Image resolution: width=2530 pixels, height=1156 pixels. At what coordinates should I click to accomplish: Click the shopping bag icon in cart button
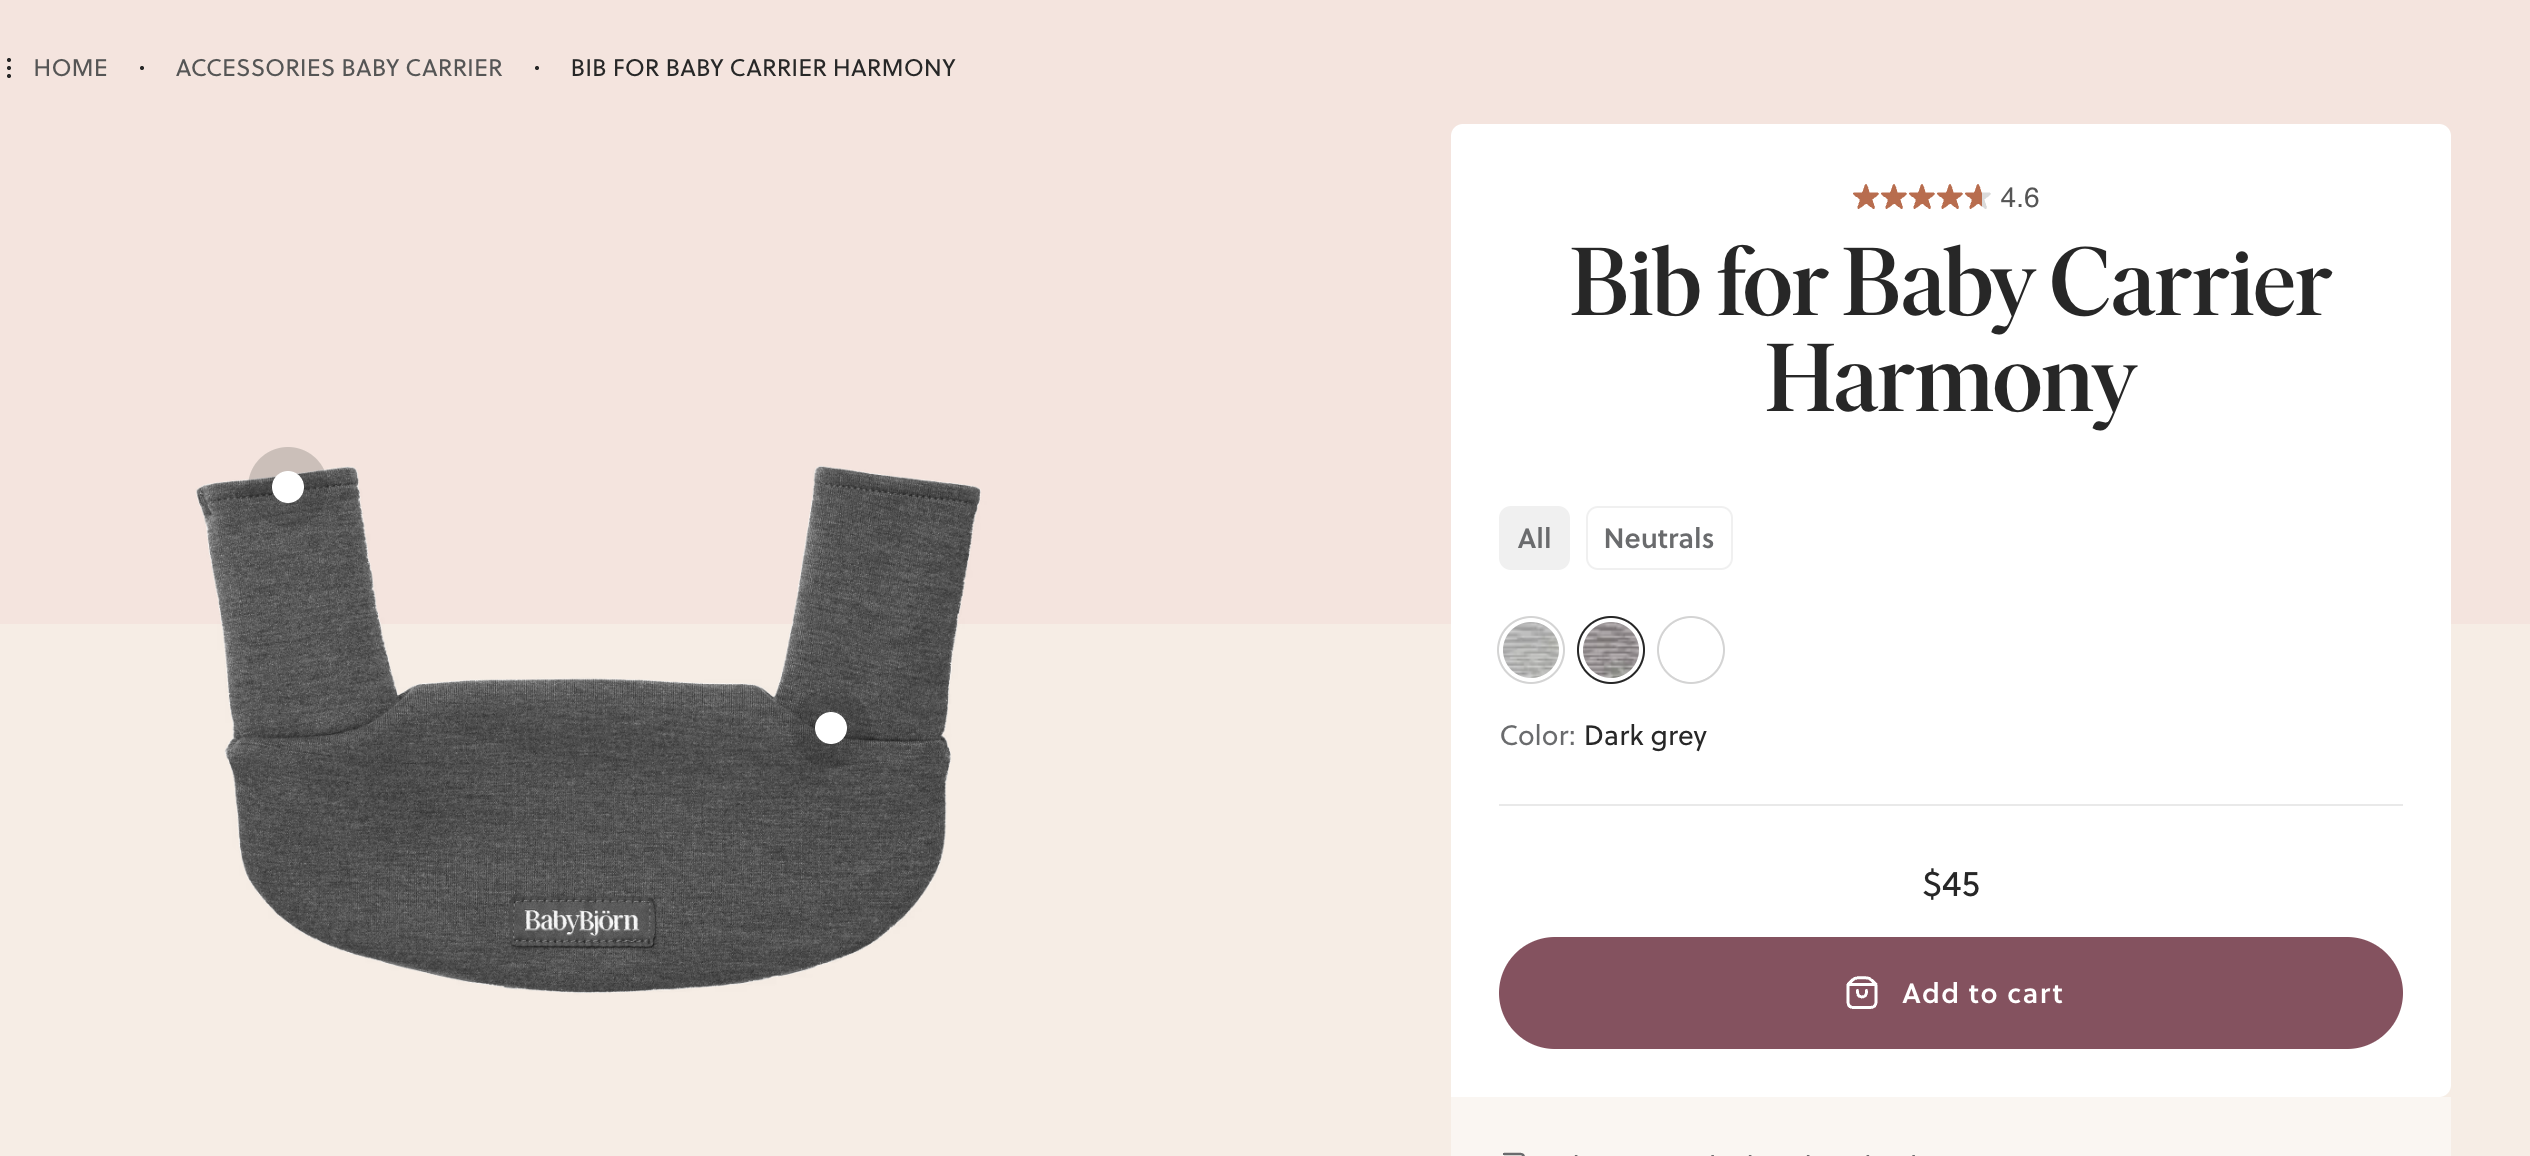tap(1861, 993)
